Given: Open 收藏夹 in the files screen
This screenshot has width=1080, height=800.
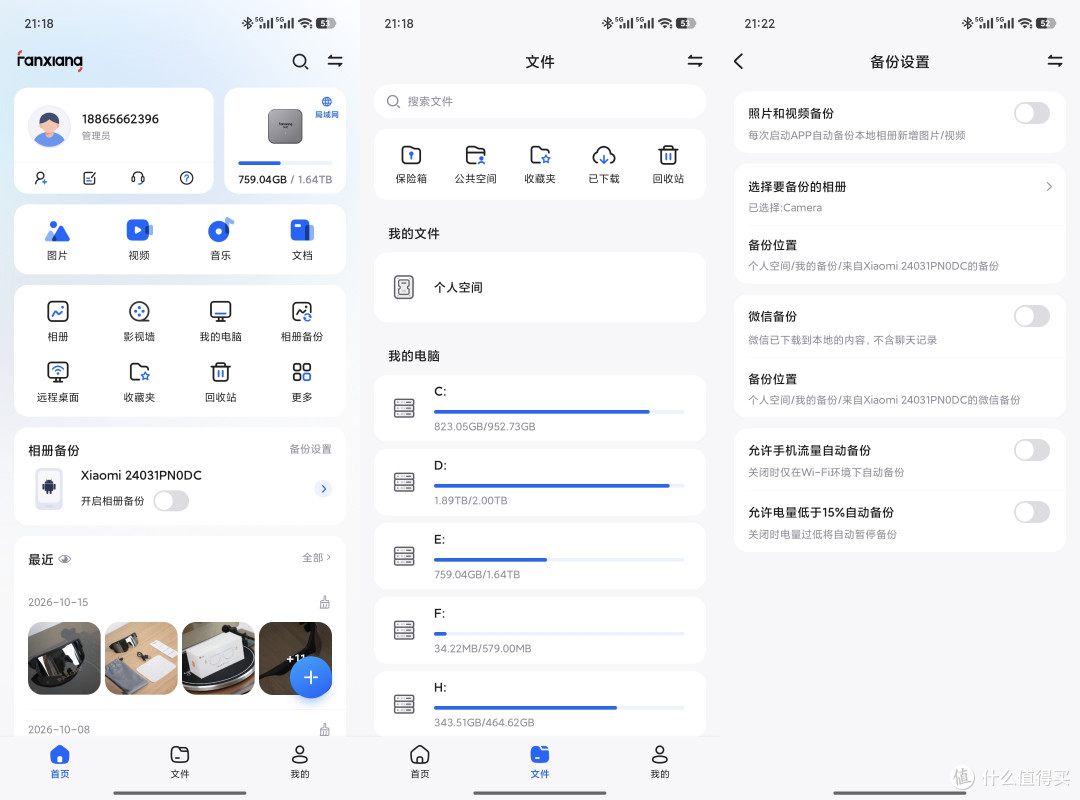Looking at the screenshot, I should pyautogui.click(x=540, y=164).
